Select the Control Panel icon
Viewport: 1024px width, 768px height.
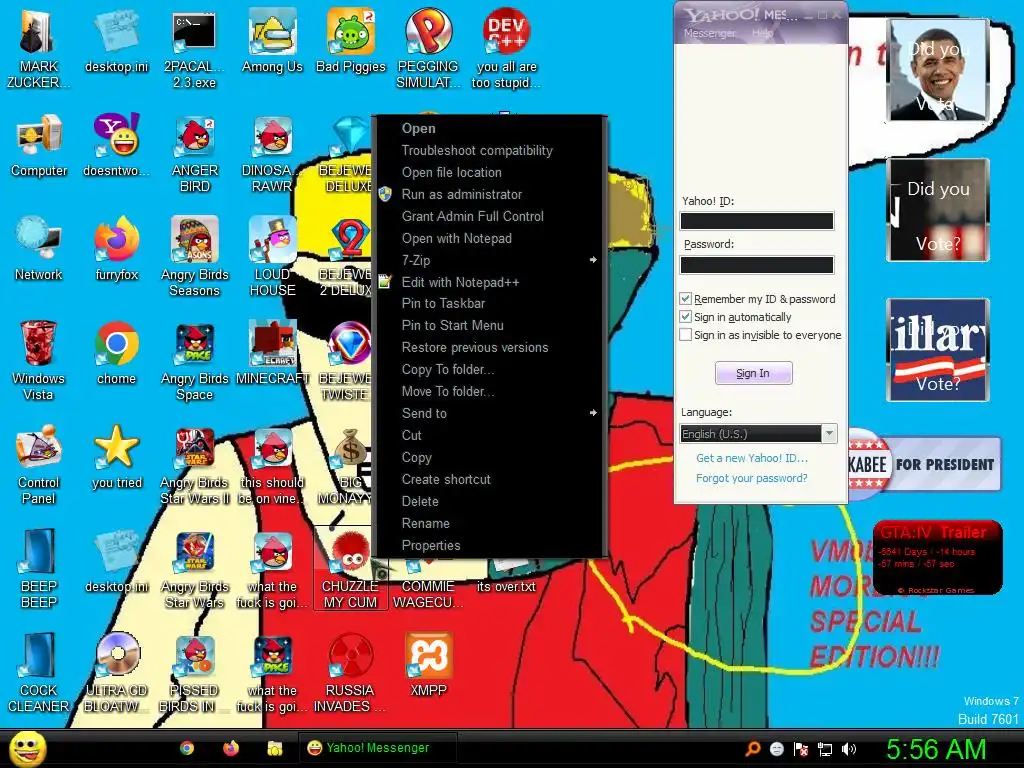pyautogui.click(x=39, y=465)
